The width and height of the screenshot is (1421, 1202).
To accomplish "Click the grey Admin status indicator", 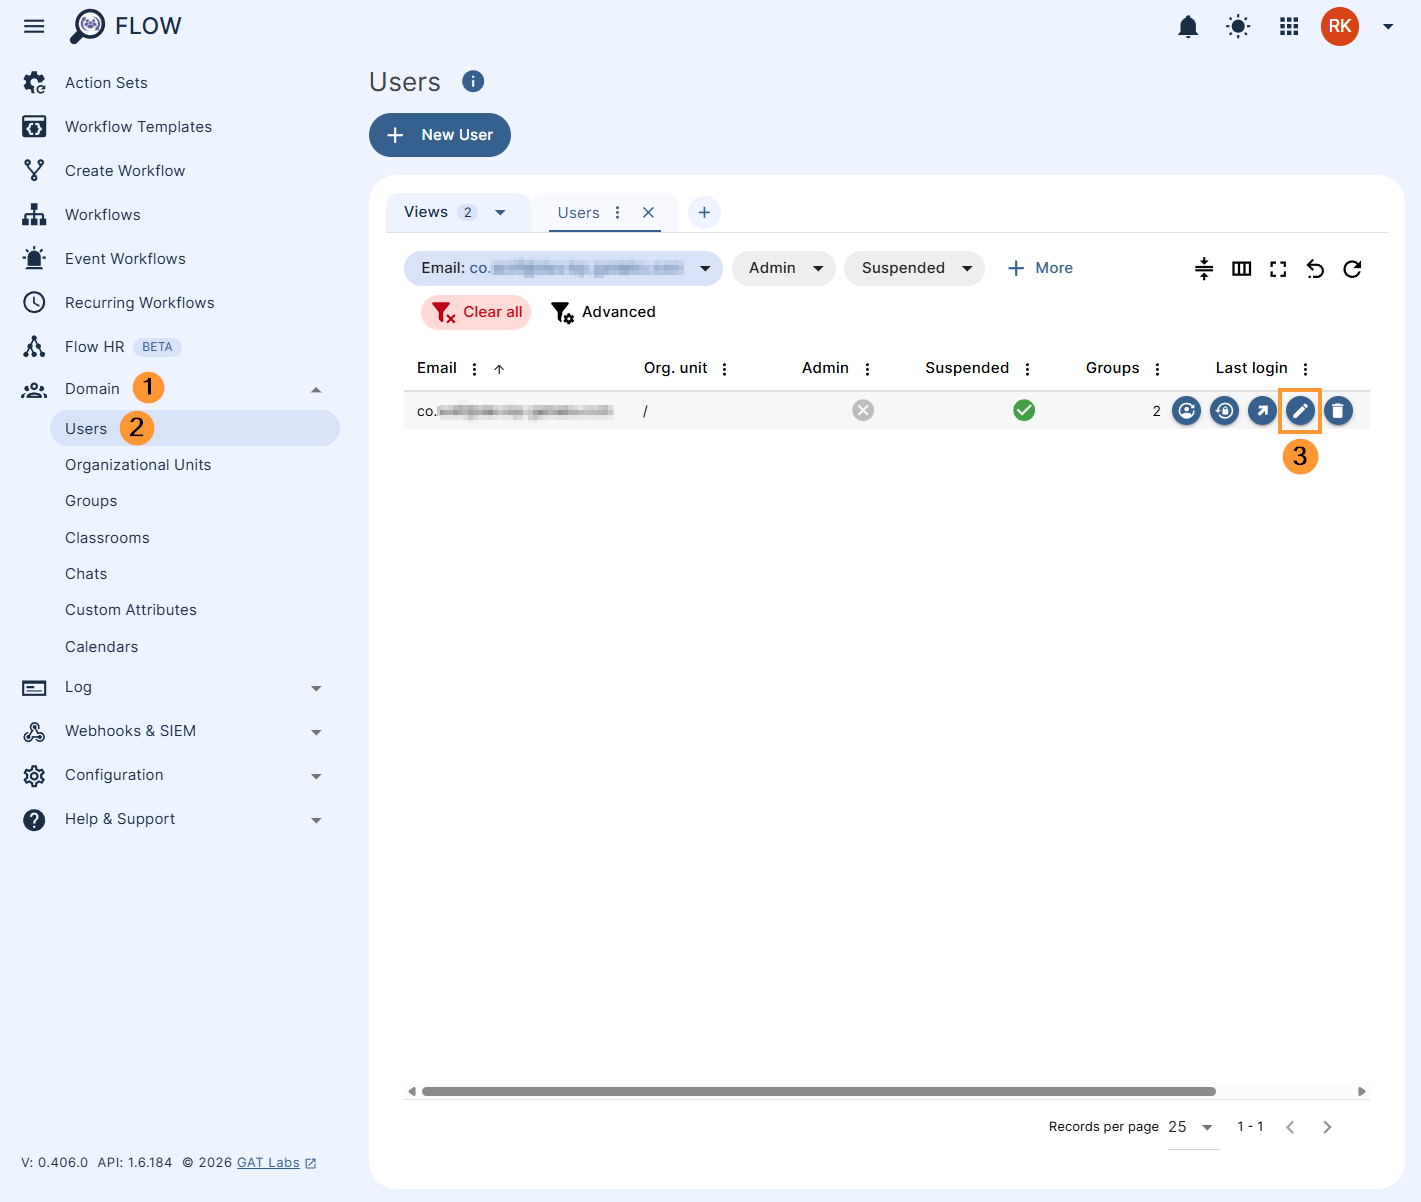I will point(863,409).
